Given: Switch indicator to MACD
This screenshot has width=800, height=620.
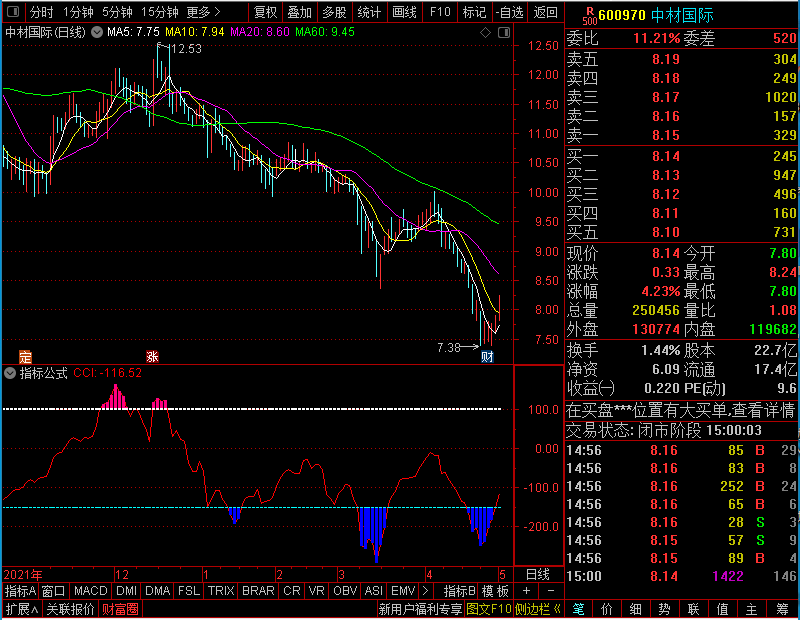Looking at the screenshot, I should [91, 591].
